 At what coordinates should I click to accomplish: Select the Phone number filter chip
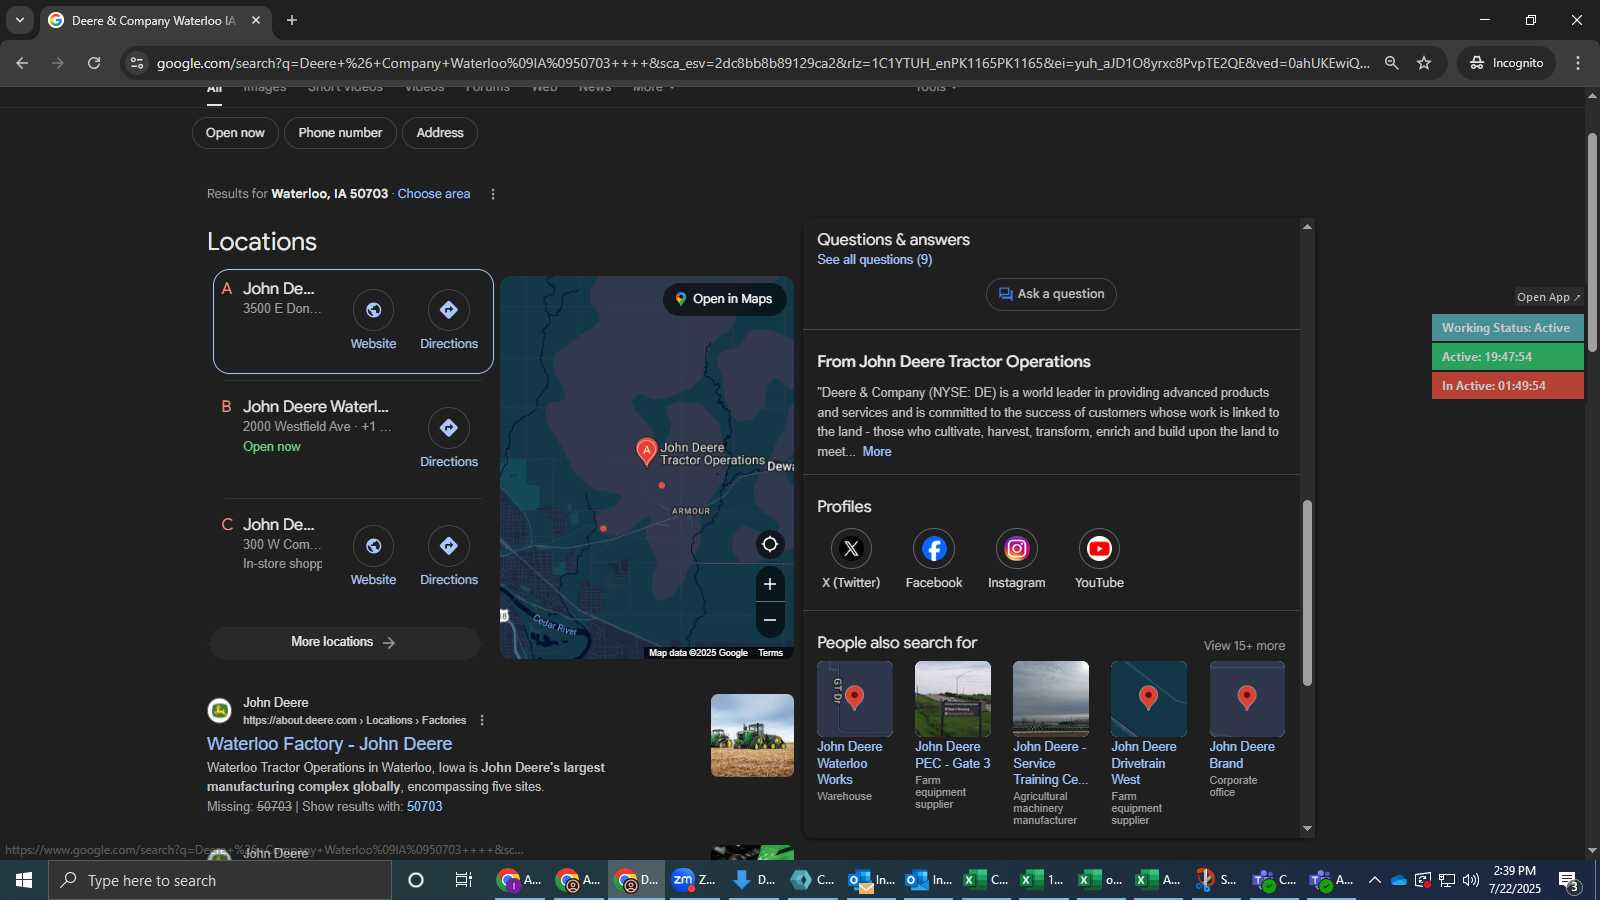pyautogui.click(x=340, y=133)
